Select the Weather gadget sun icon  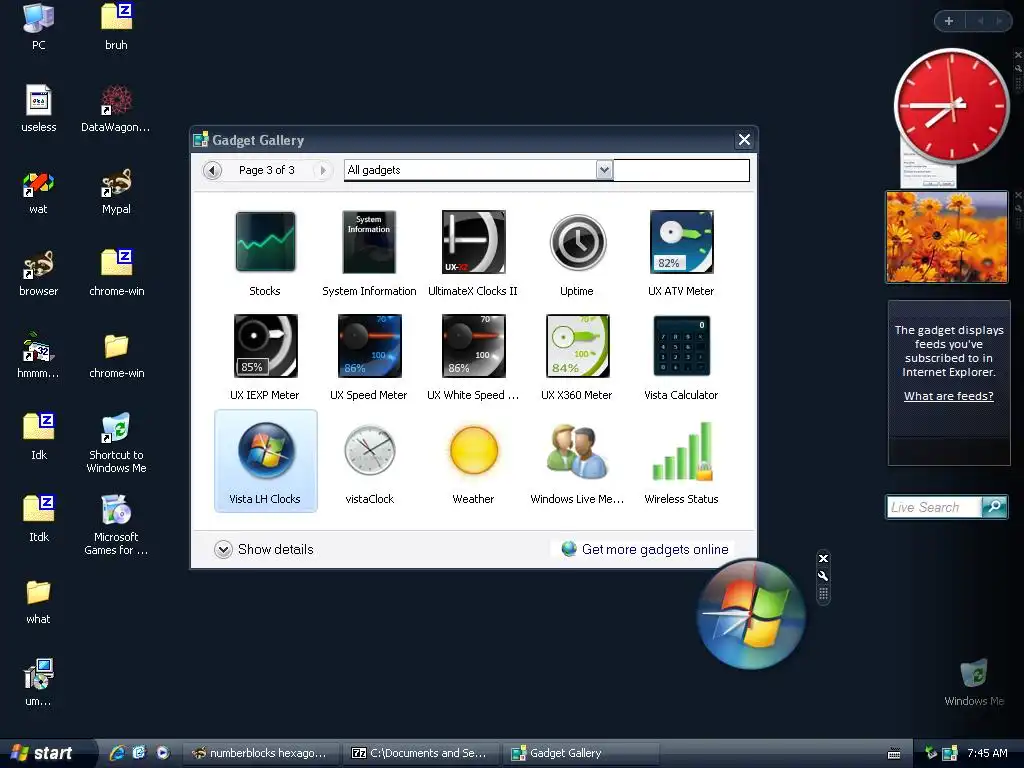click(474, 451)
